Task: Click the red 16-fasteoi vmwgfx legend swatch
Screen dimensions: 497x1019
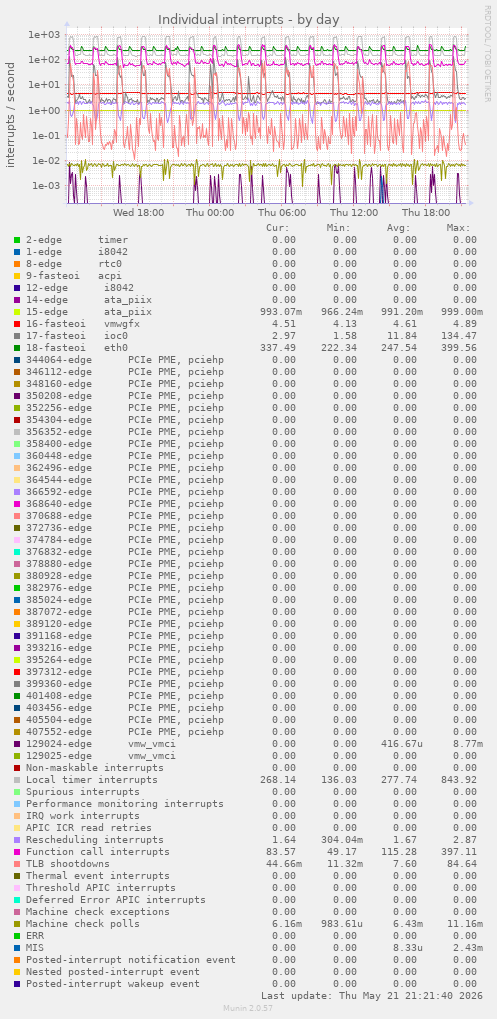Action: click(x=17, y=324)
